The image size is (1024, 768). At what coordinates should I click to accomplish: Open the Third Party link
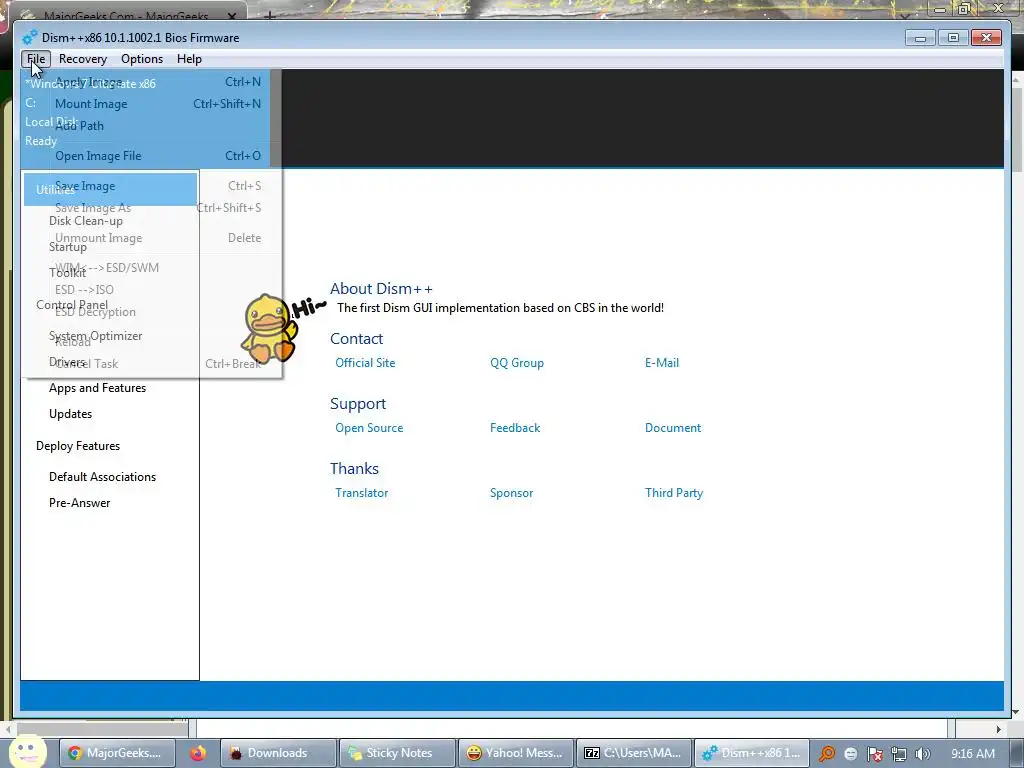click(674, 493)
